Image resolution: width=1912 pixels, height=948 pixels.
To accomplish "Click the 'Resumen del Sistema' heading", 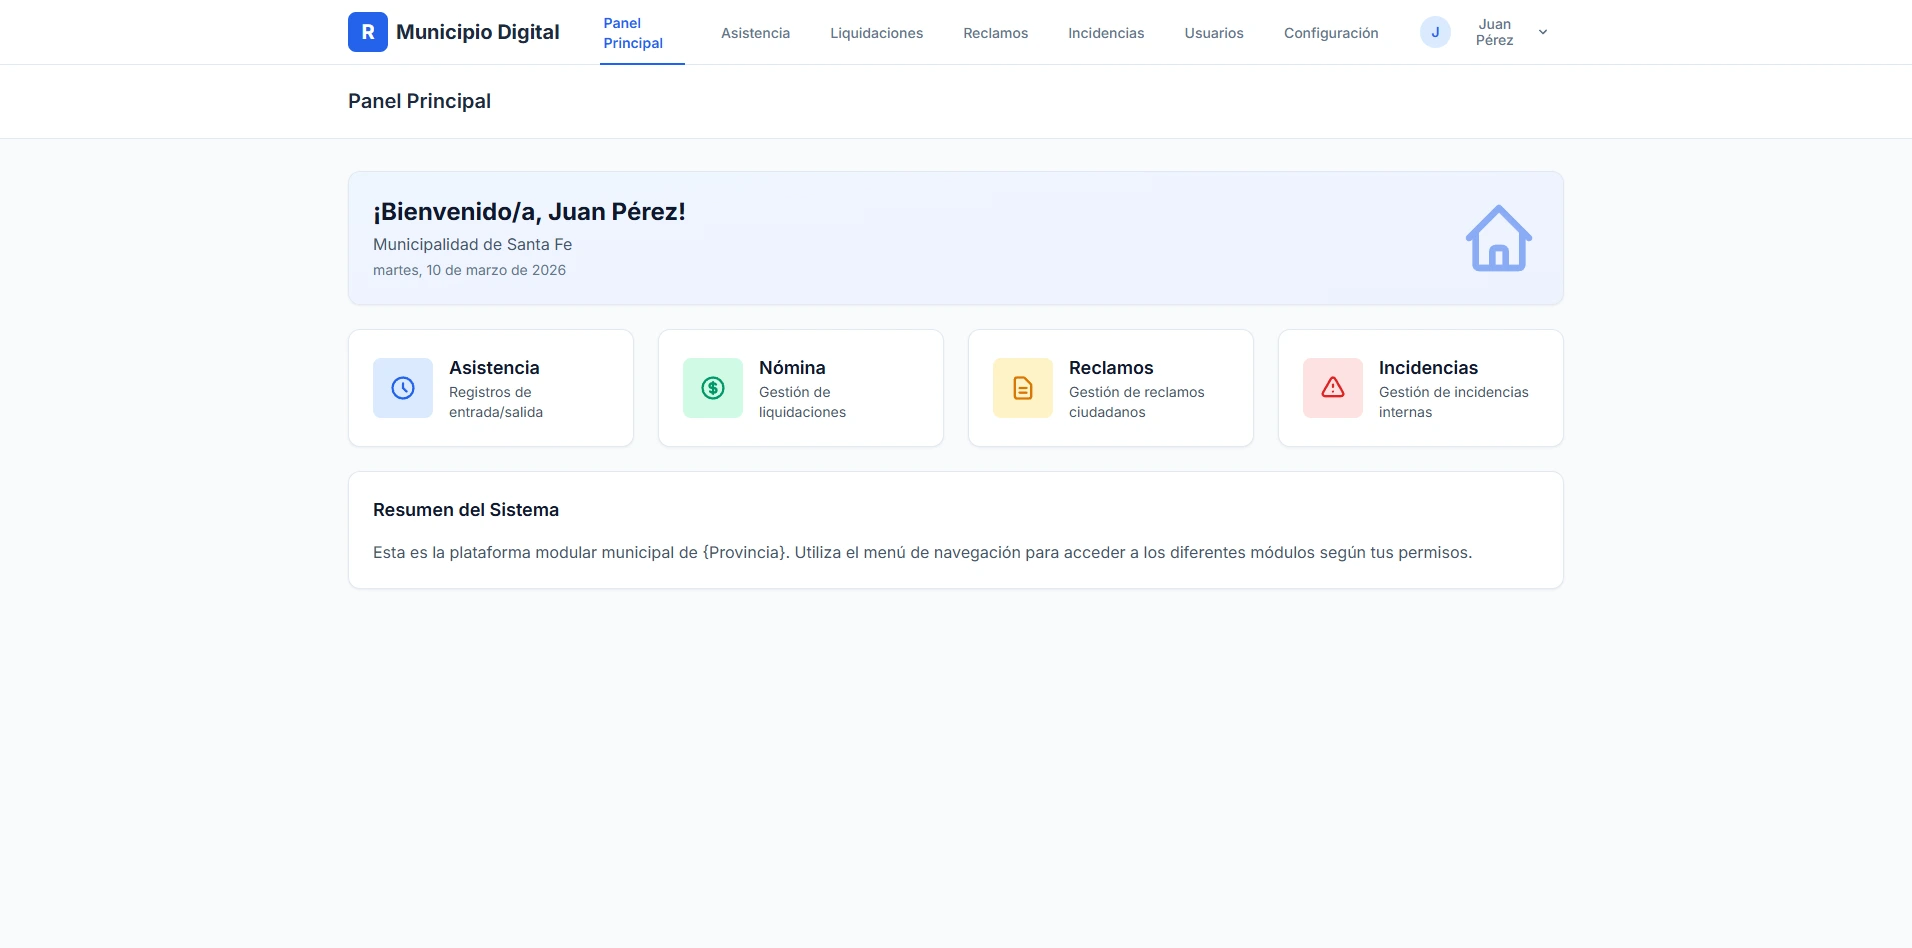I will click(466, 510).
